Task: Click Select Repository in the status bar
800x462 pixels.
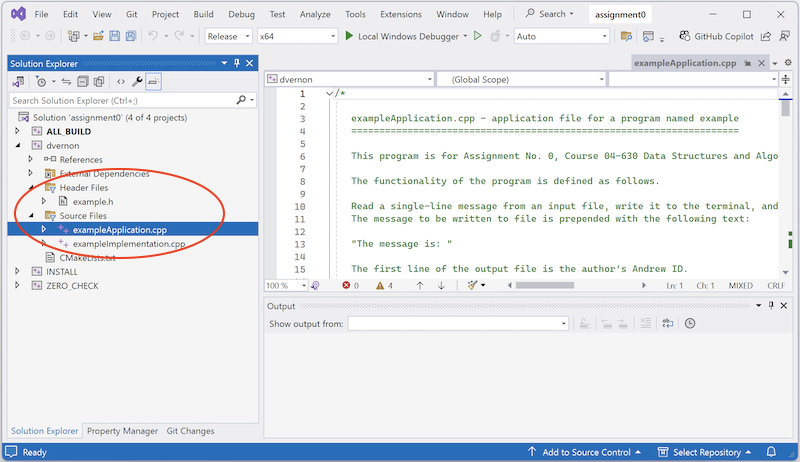Action: (706, 452)
